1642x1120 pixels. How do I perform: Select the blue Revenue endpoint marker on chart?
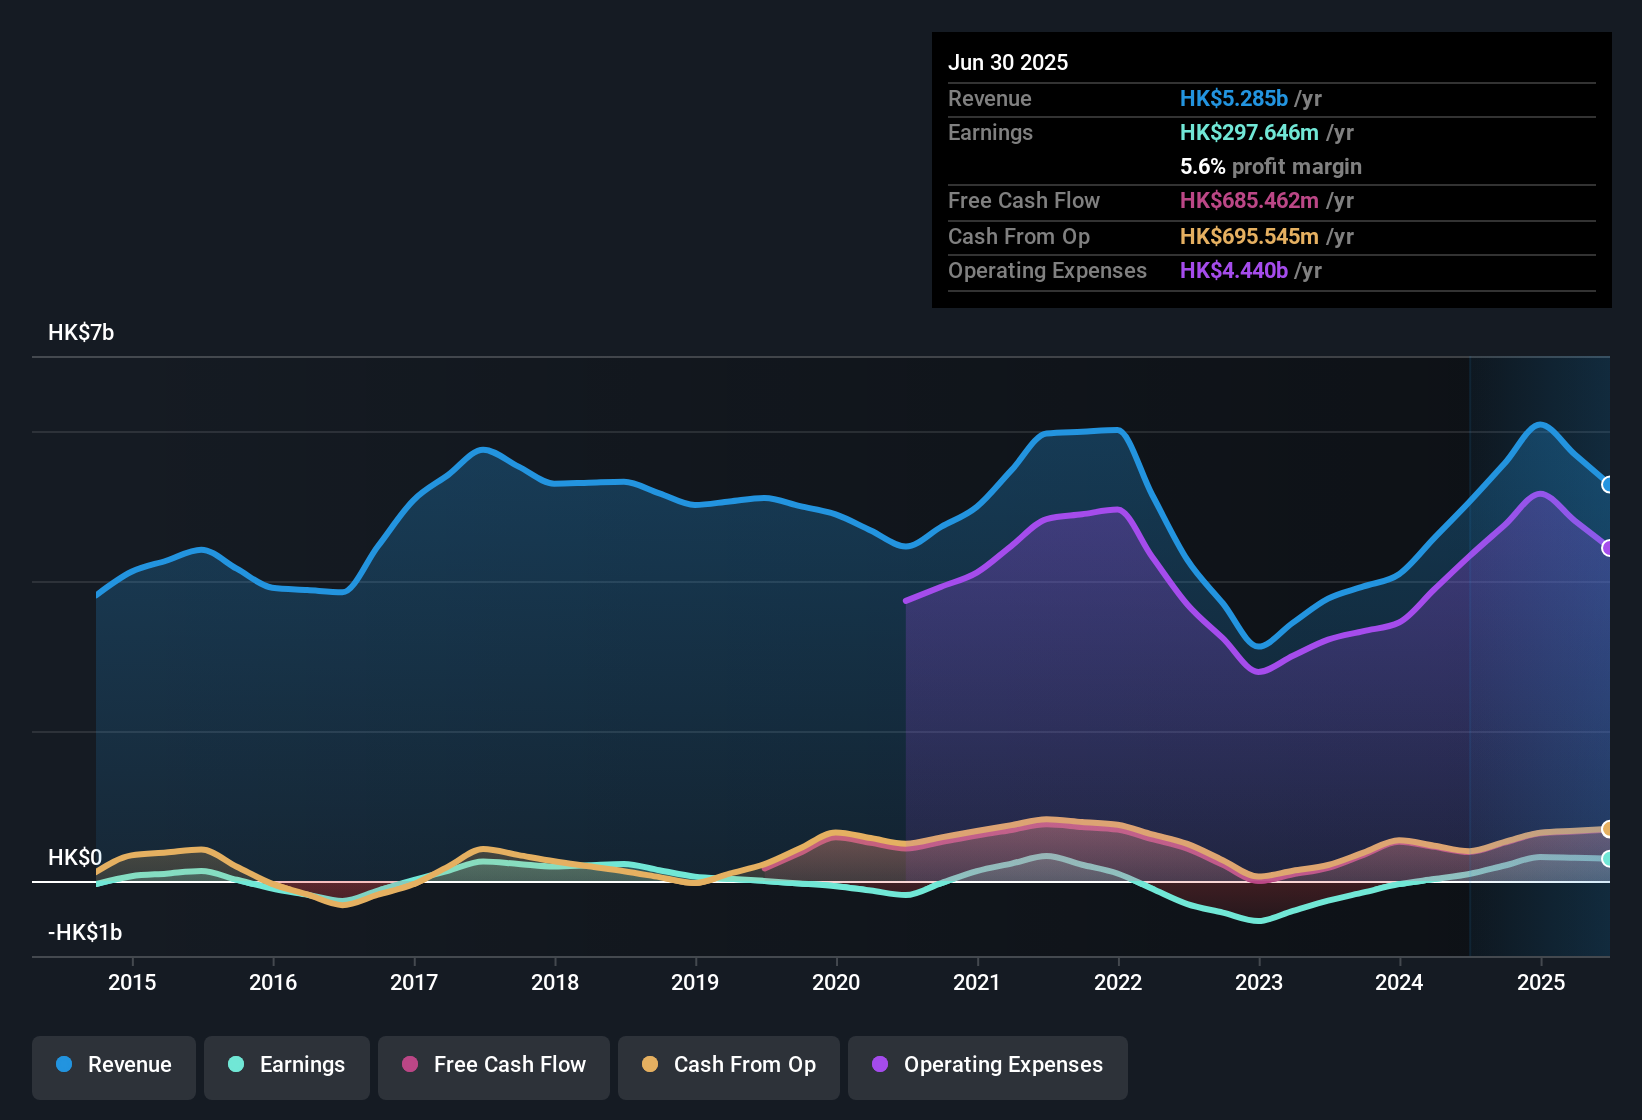[x=1608, y=485]
